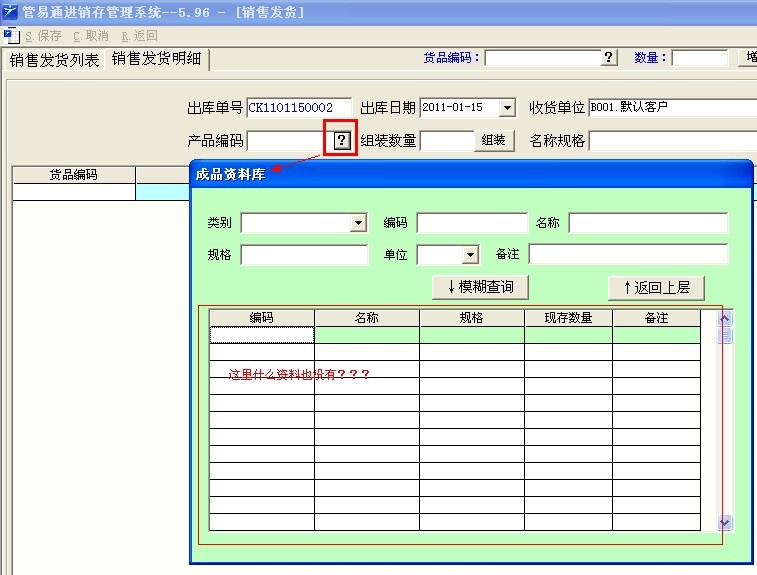Viewport: 757px width, 575px height.
Task: Click top 货品编码 input field
Action: click(543, 58)
